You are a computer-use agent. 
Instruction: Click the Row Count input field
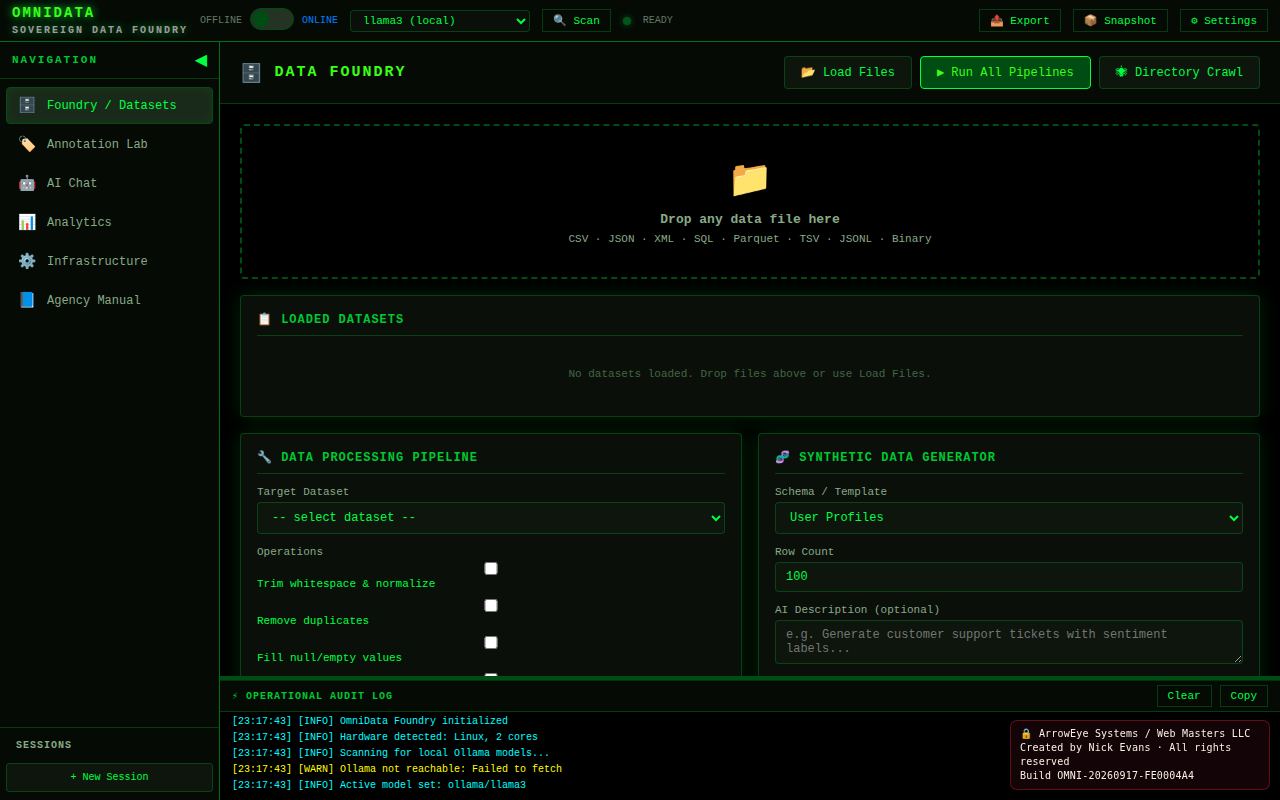click(1009, 577)
